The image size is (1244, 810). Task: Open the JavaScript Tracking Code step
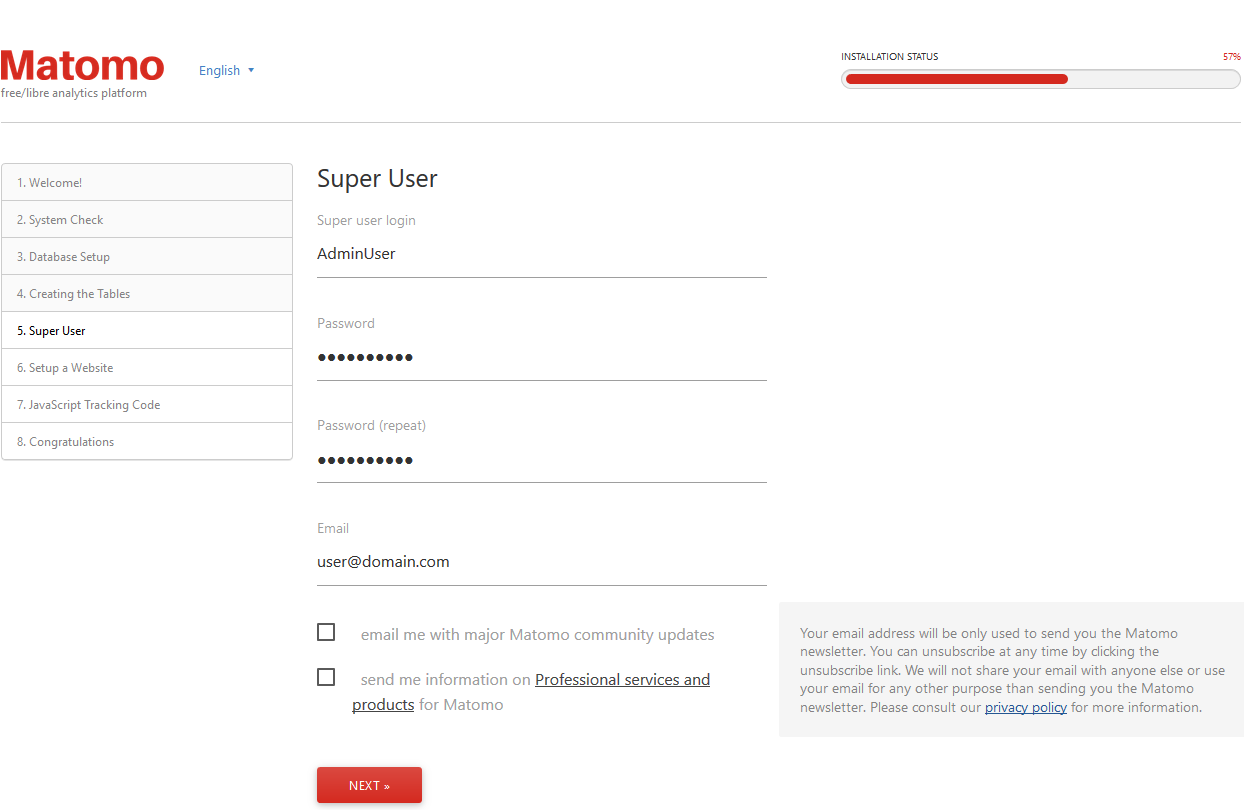147,405
